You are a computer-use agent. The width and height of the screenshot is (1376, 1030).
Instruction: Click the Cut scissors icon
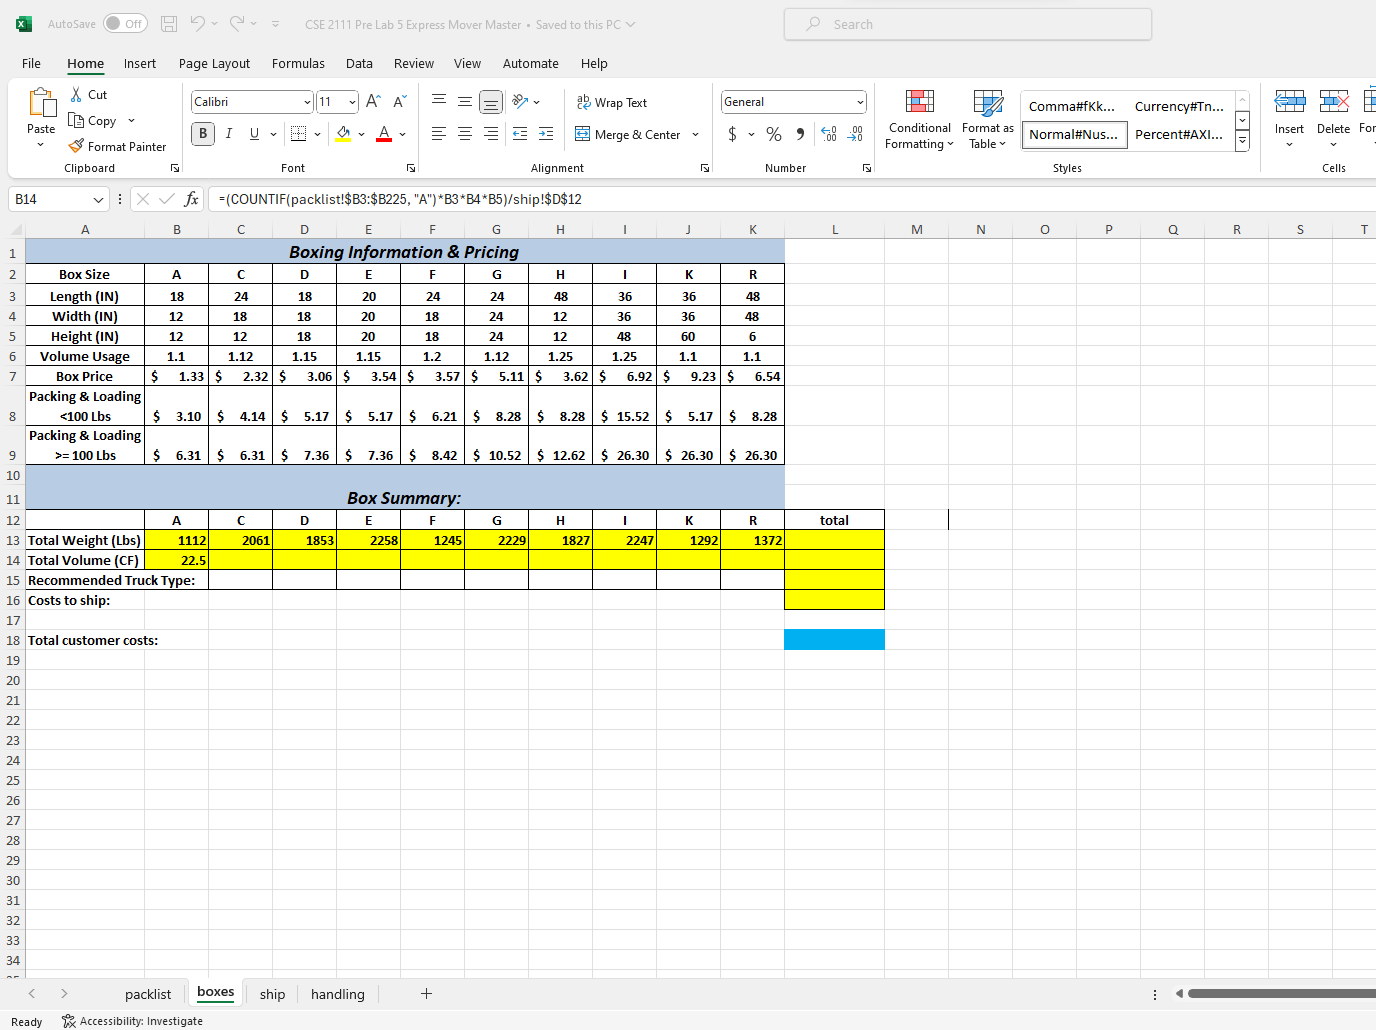(x=76, y=95)
